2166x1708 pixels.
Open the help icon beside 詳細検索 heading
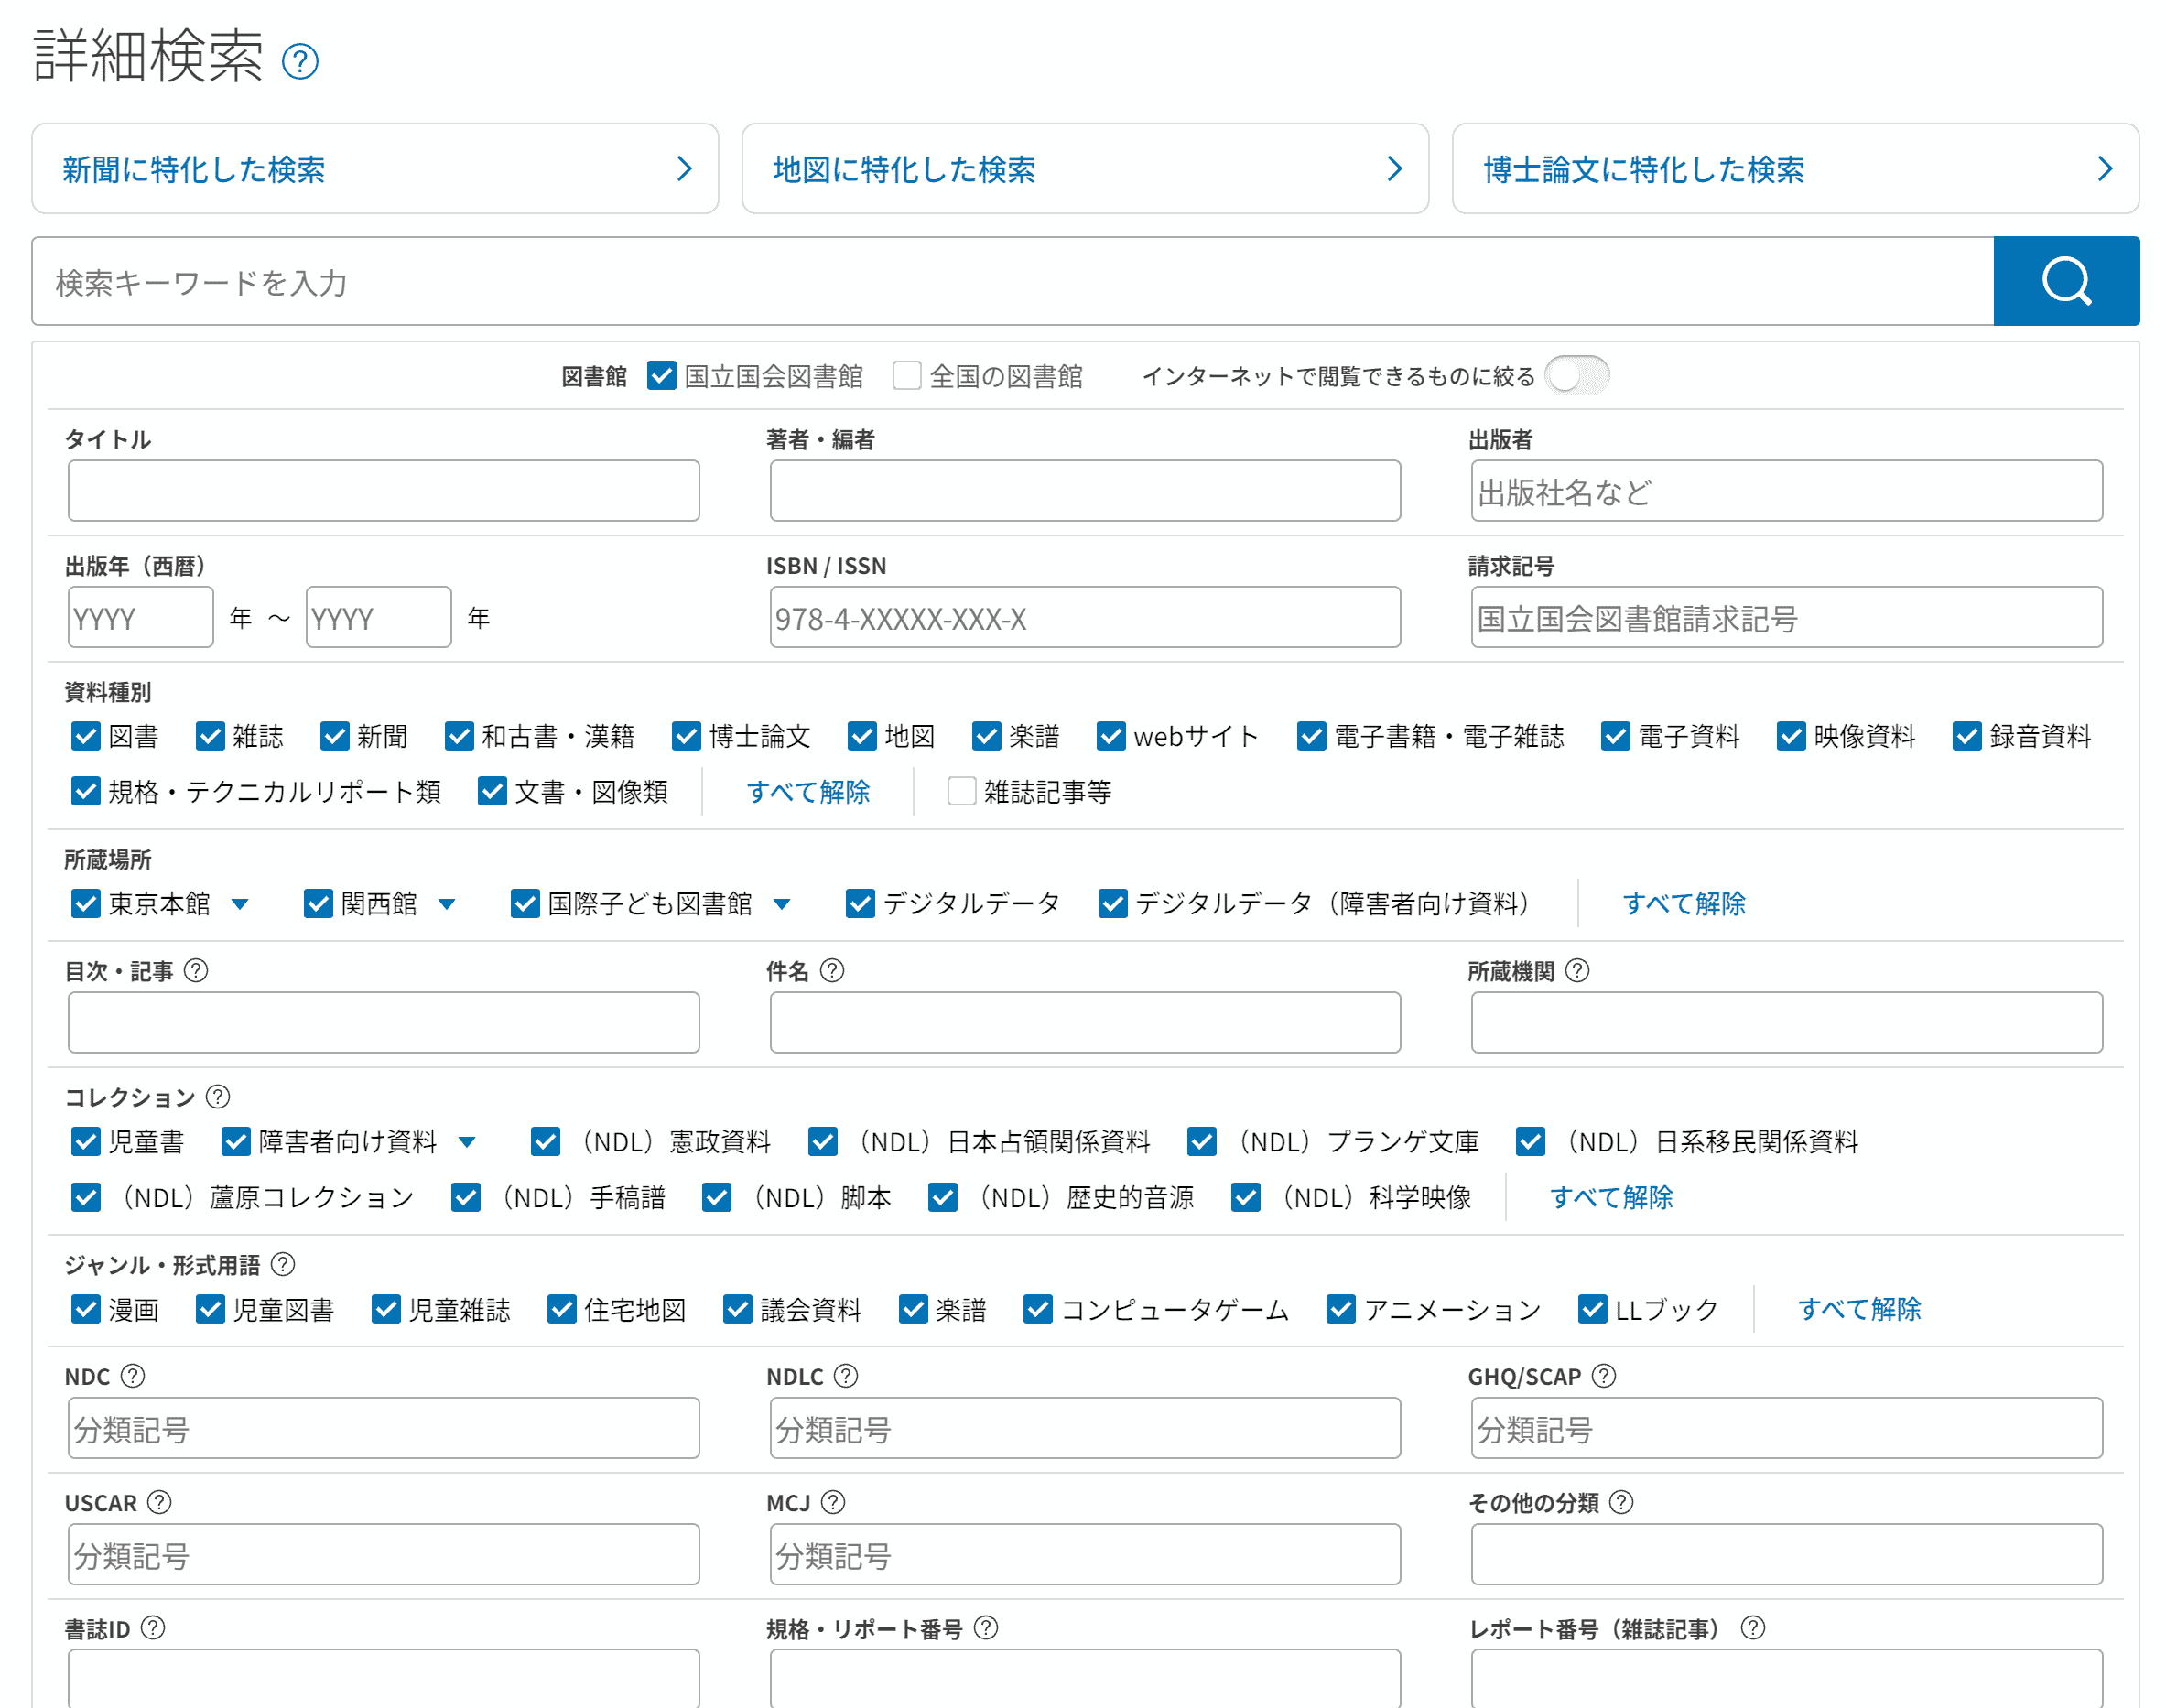(299, 62)
